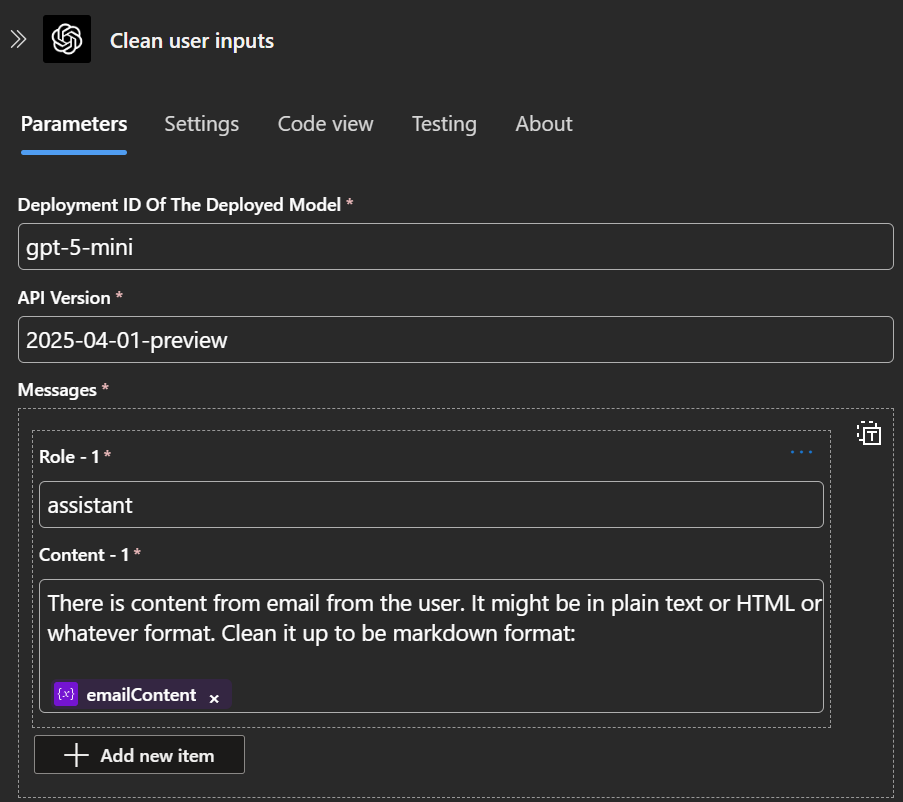903x802 pixels.
Task: Click the Role field containing assistant
Action: 431,505
